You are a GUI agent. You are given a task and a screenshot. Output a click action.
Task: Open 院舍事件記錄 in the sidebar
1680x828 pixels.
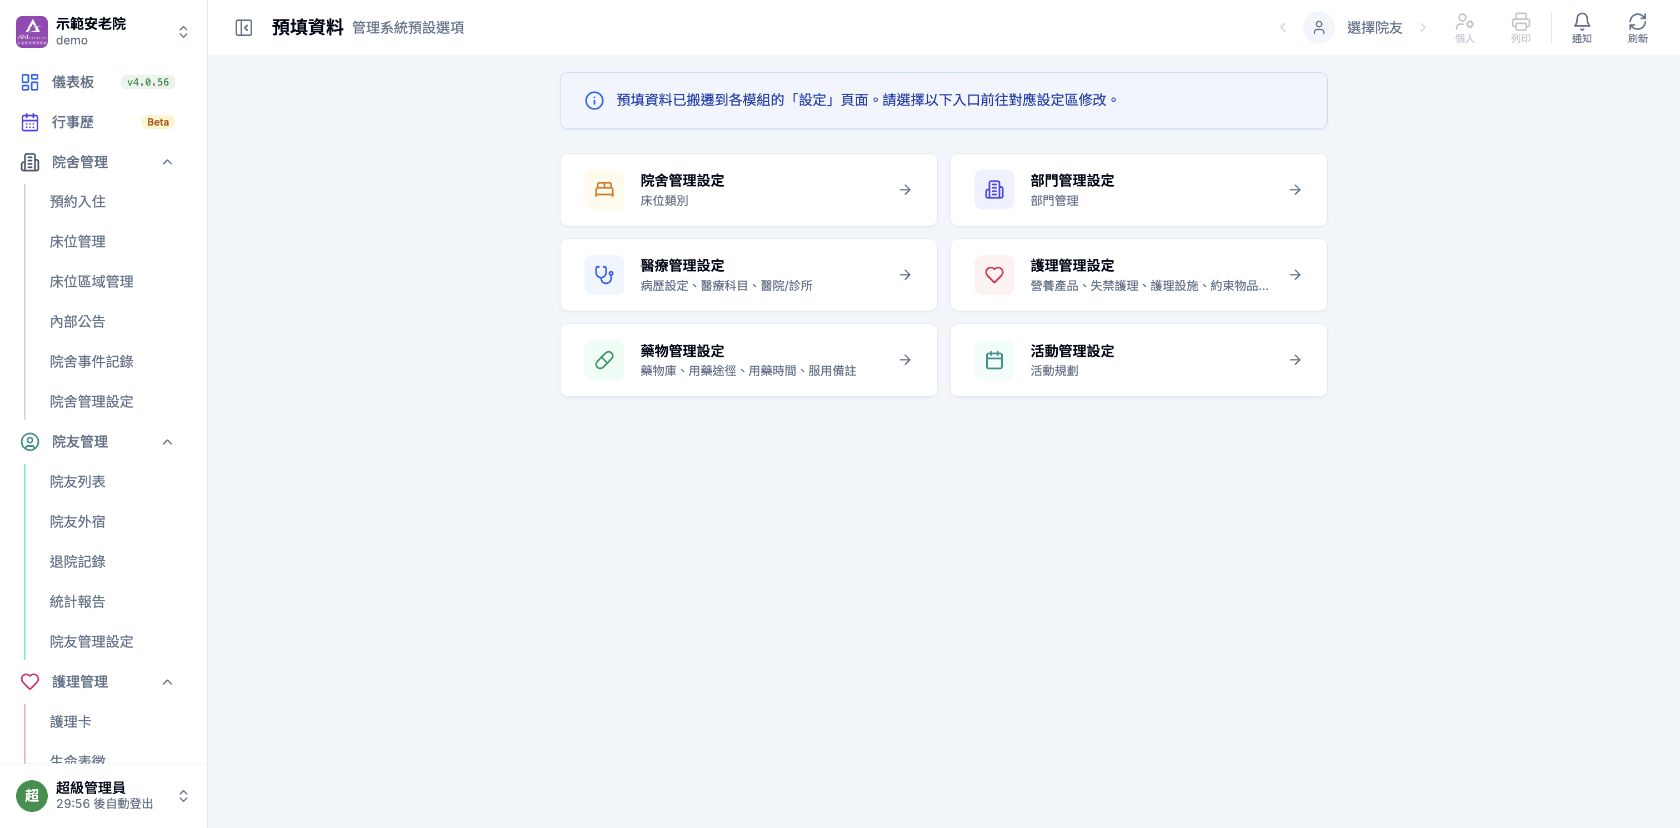[92, 362]
